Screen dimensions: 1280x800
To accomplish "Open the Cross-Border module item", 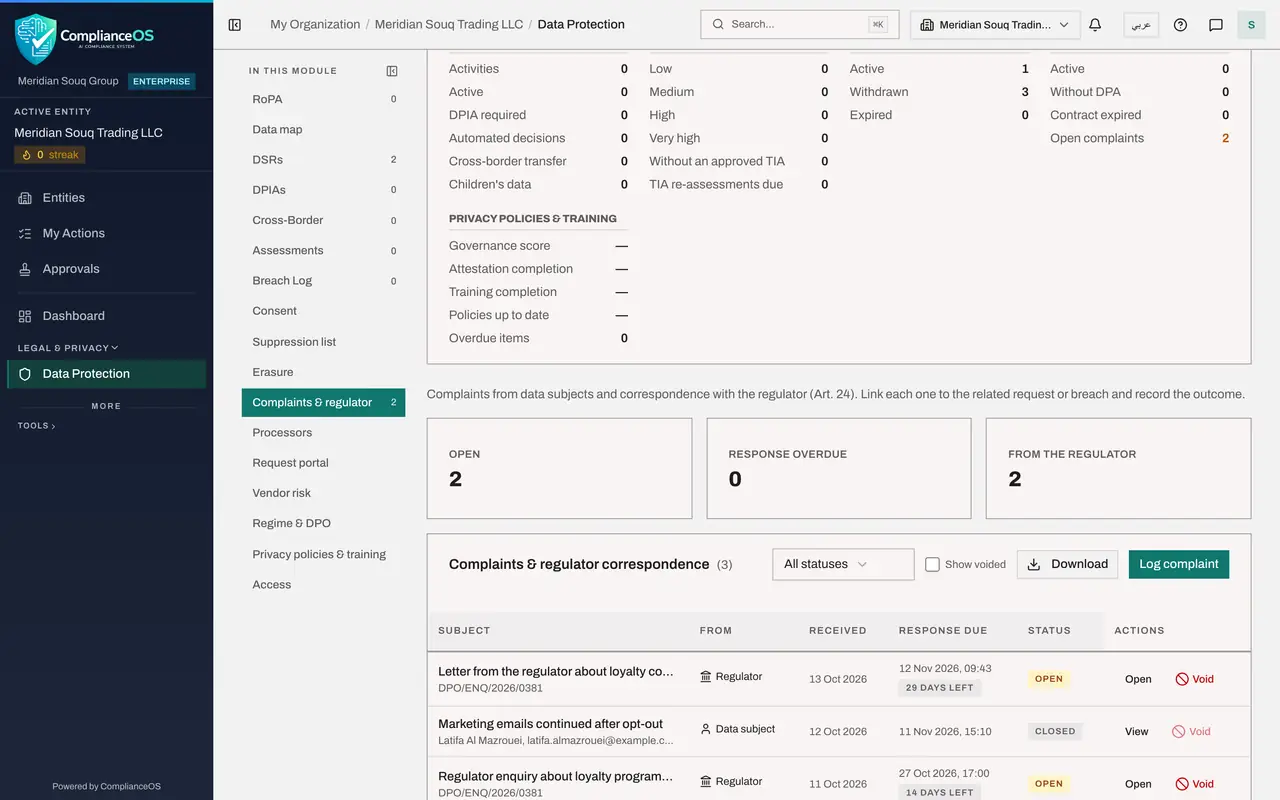I will [x=323, y=220].
